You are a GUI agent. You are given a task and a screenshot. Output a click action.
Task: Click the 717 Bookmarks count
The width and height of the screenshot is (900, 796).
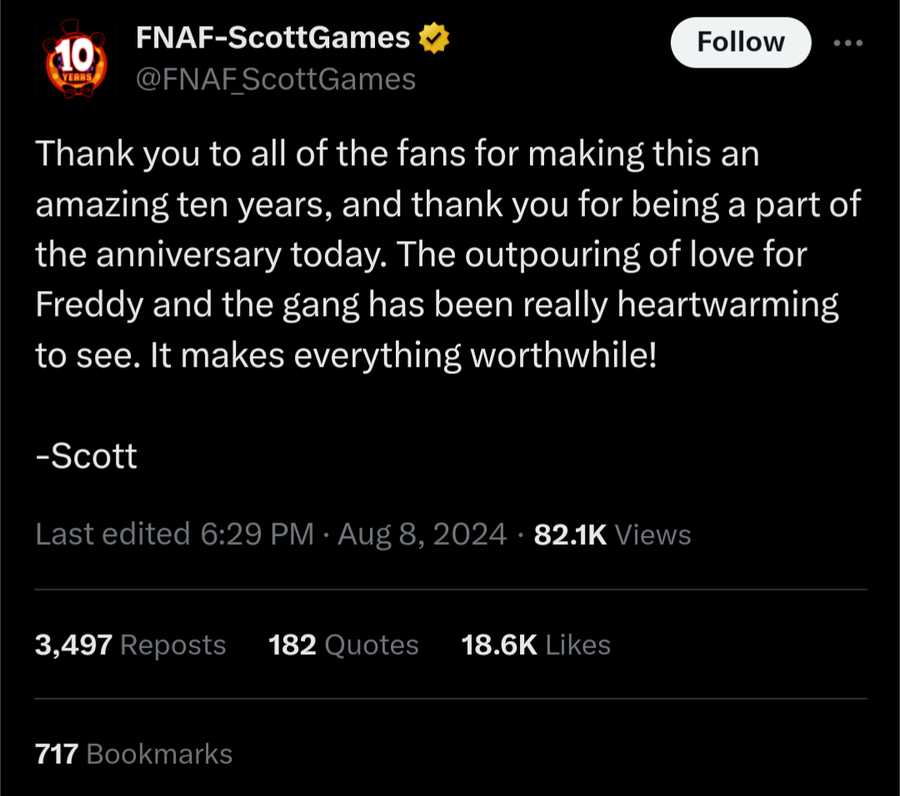coord(133,753)
